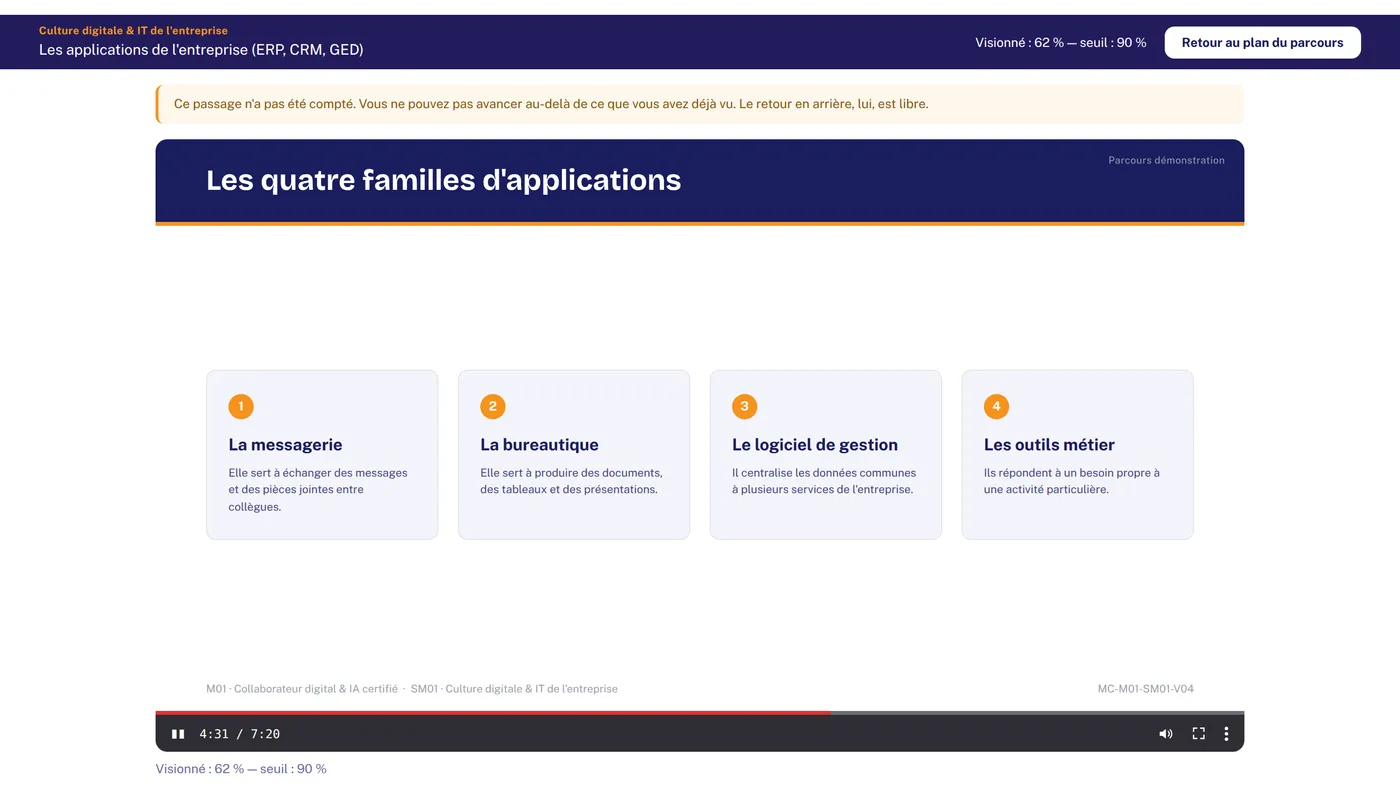
Task: Click the orange number 2 badge
Action: coord(493,406)
